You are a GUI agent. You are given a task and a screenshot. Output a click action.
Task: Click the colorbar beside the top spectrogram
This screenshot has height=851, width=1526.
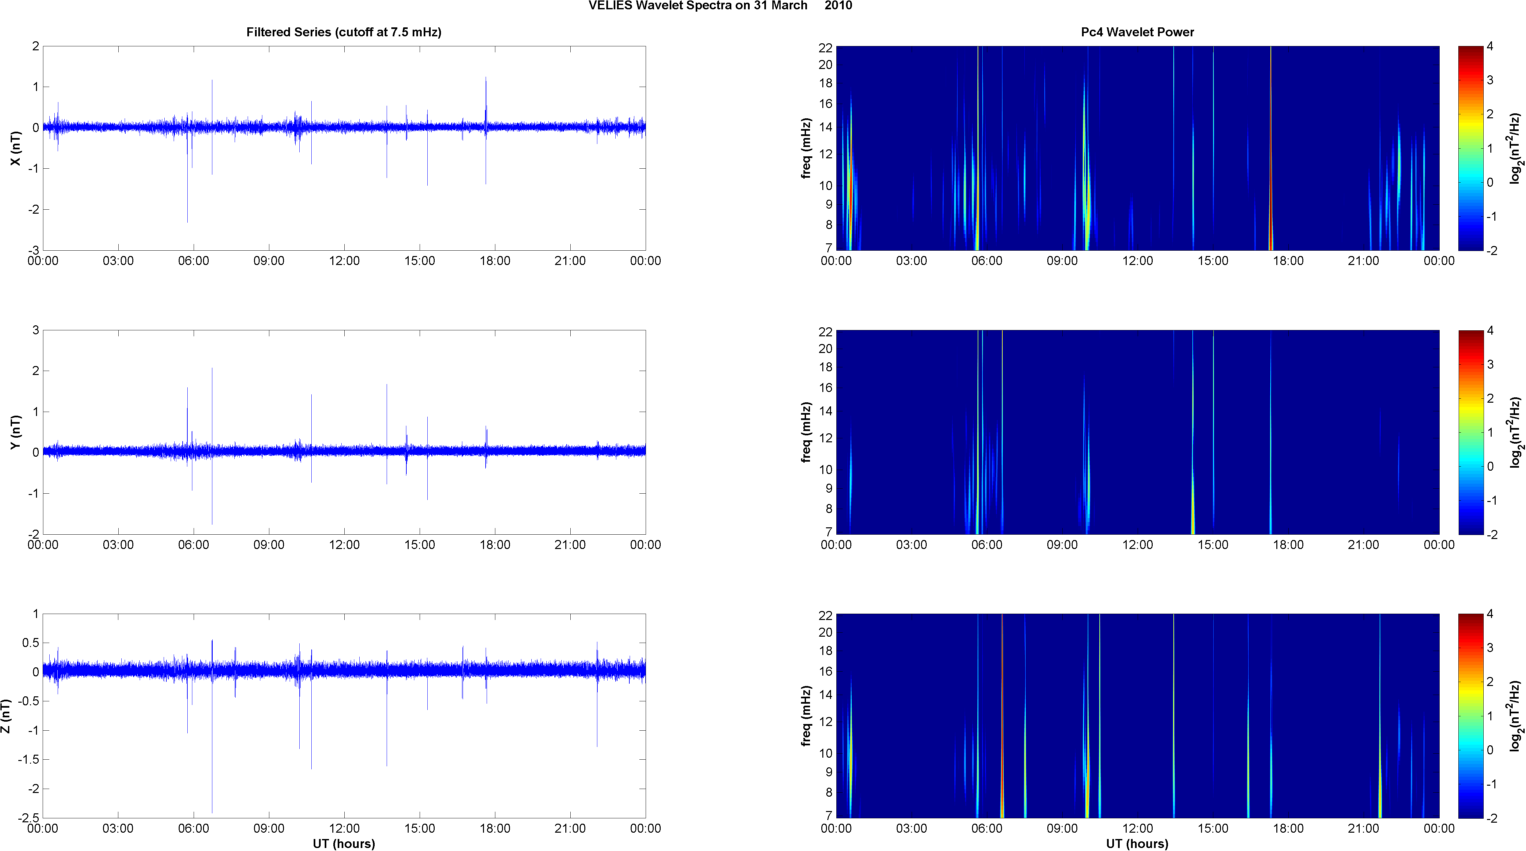[x=1470, y=148]
